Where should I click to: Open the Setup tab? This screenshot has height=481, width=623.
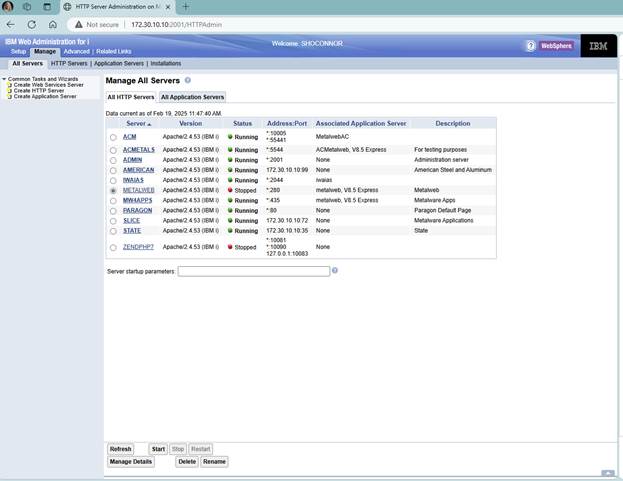point(18,52)
